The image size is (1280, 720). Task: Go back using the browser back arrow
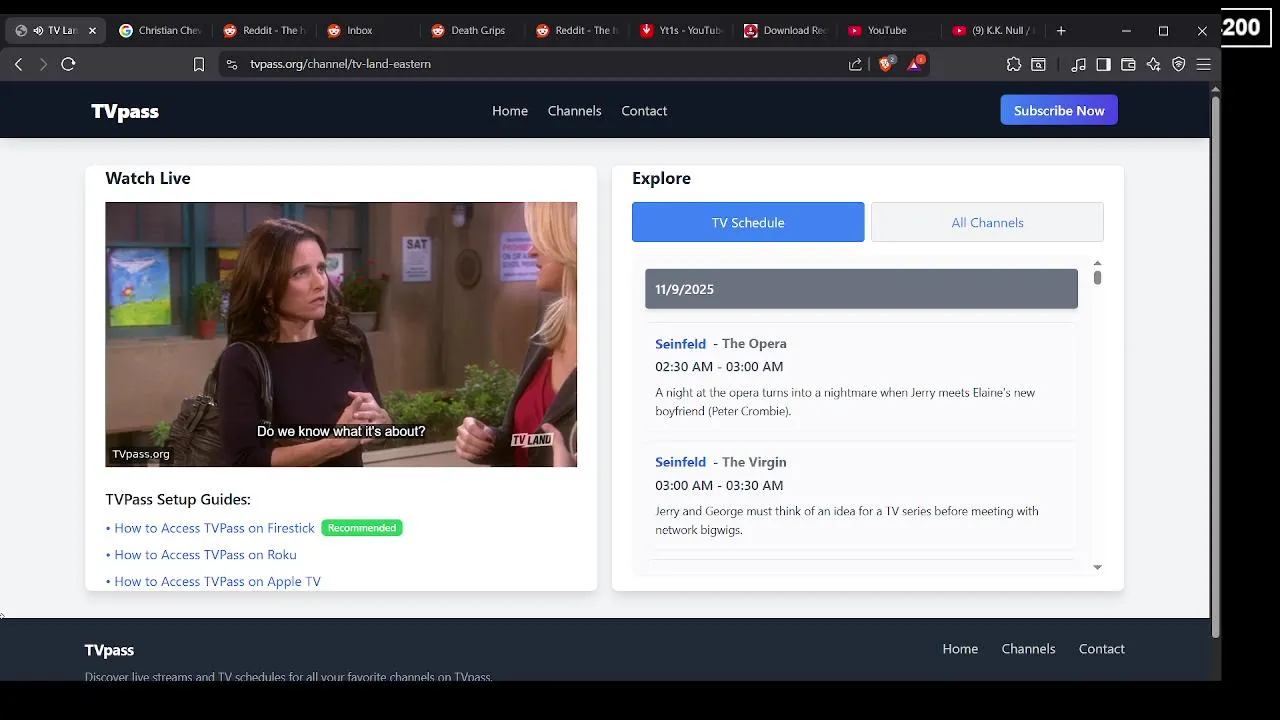point(19,64)
